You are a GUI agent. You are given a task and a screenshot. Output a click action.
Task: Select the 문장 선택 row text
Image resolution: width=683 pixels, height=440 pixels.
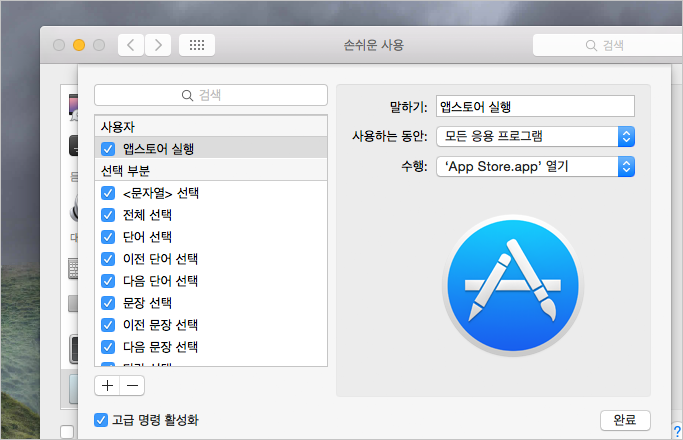point(147,303)
